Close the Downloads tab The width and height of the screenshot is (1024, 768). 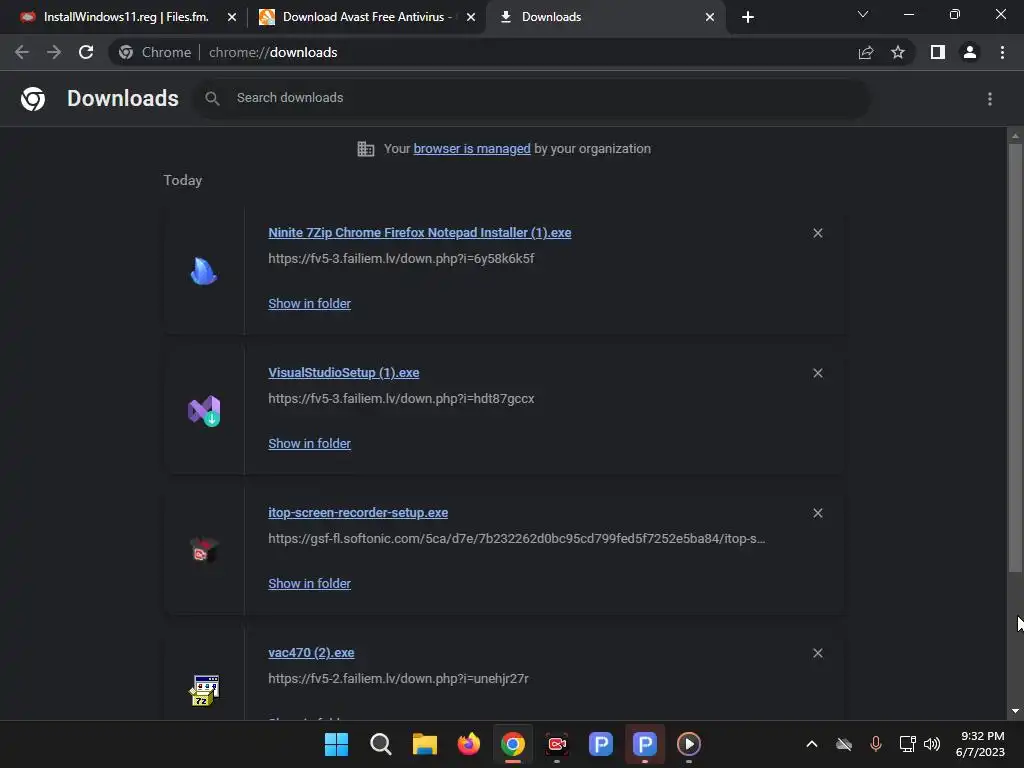(x=710, y=17)
